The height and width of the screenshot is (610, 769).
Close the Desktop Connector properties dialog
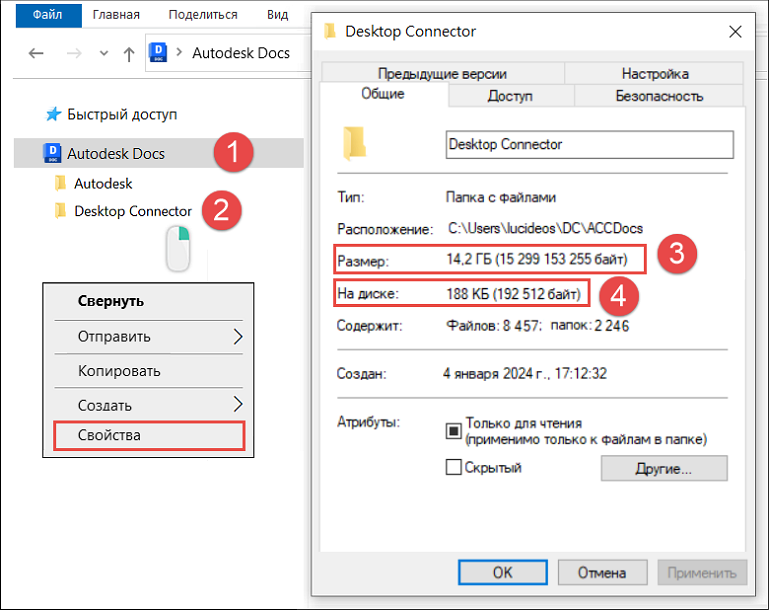(x=735, y=32)
